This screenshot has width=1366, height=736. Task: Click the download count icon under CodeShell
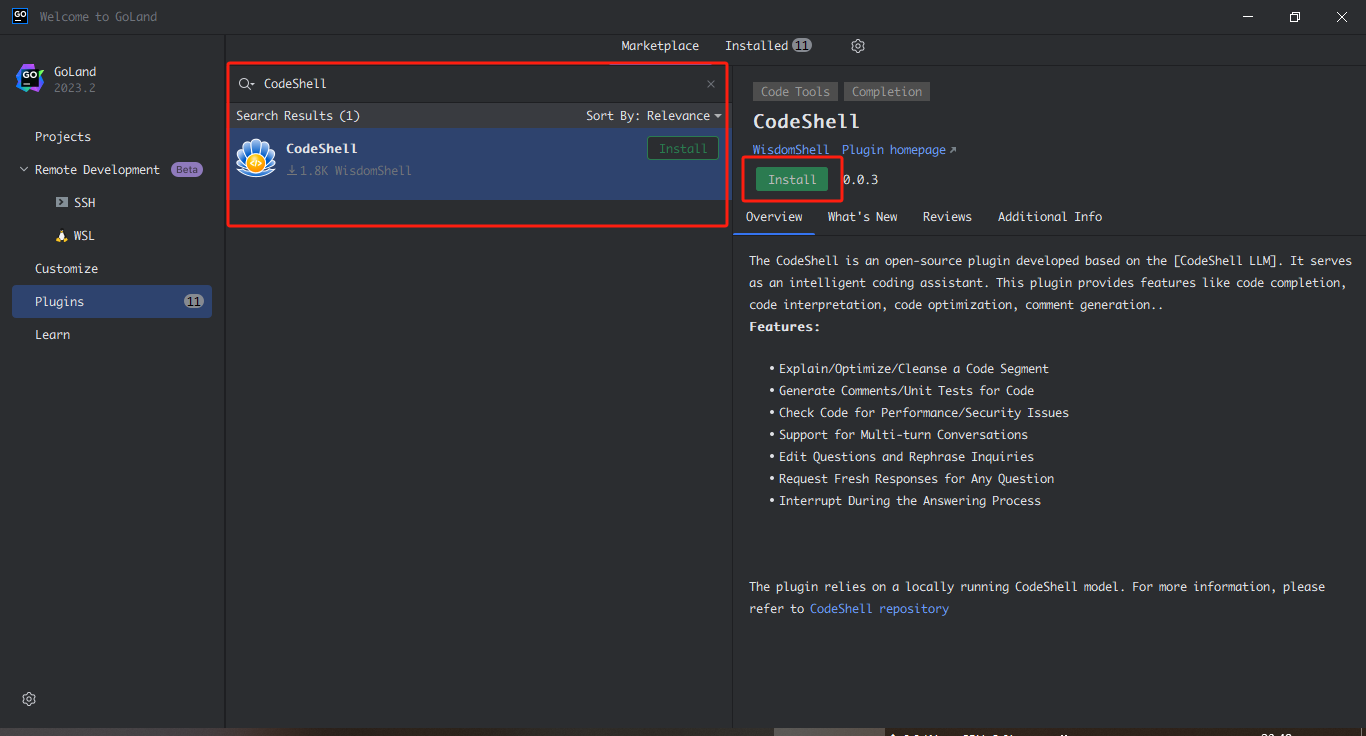tap(292, 171)
